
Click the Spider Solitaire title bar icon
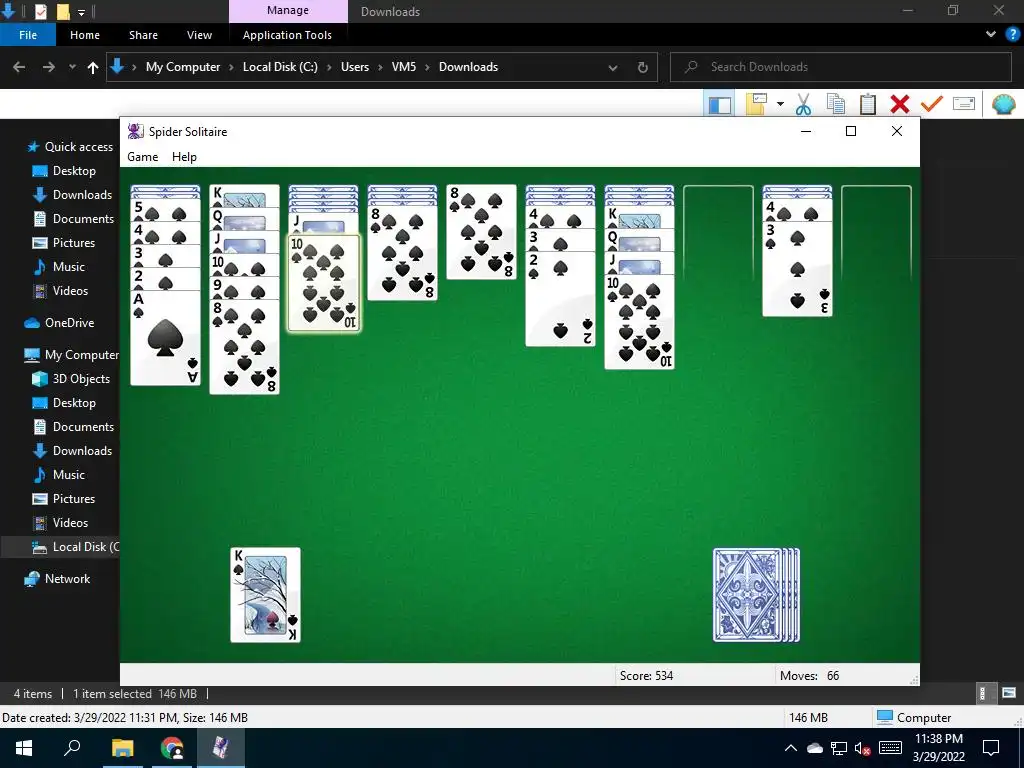[135, 131]
